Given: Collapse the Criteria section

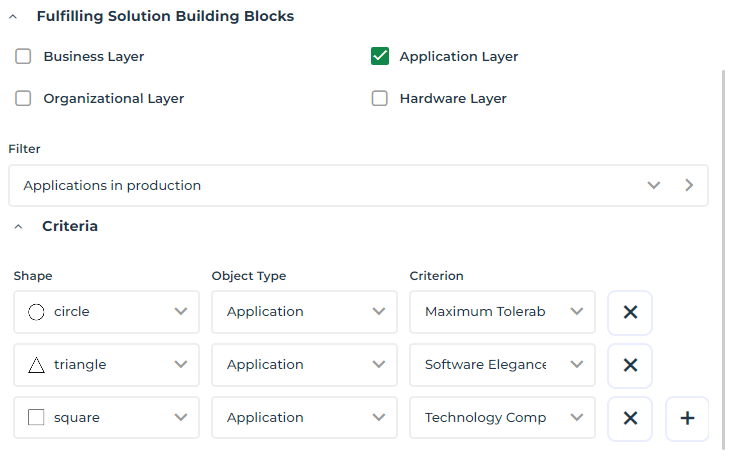Looking at the screenshot, I should pyautogui.click(x=18, y=227).
